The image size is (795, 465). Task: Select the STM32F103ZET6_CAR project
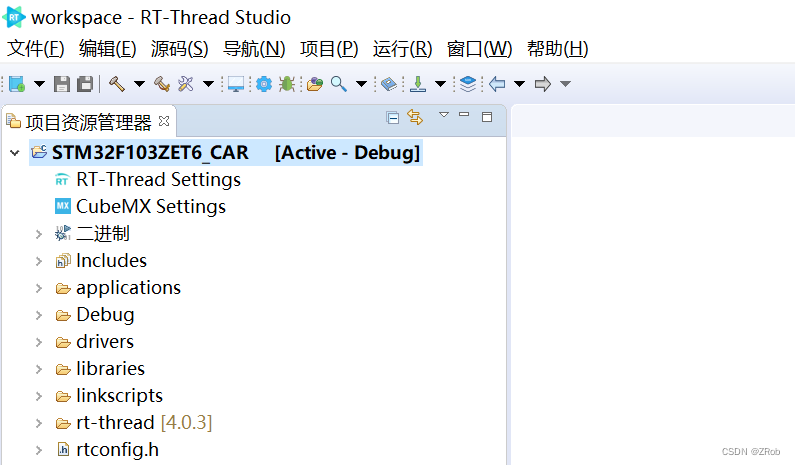coord(226,153)
